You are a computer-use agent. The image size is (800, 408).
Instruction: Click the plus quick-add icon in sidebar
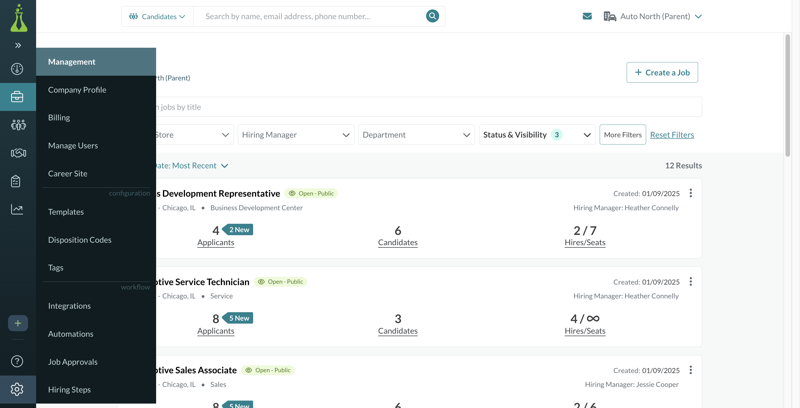18,323
